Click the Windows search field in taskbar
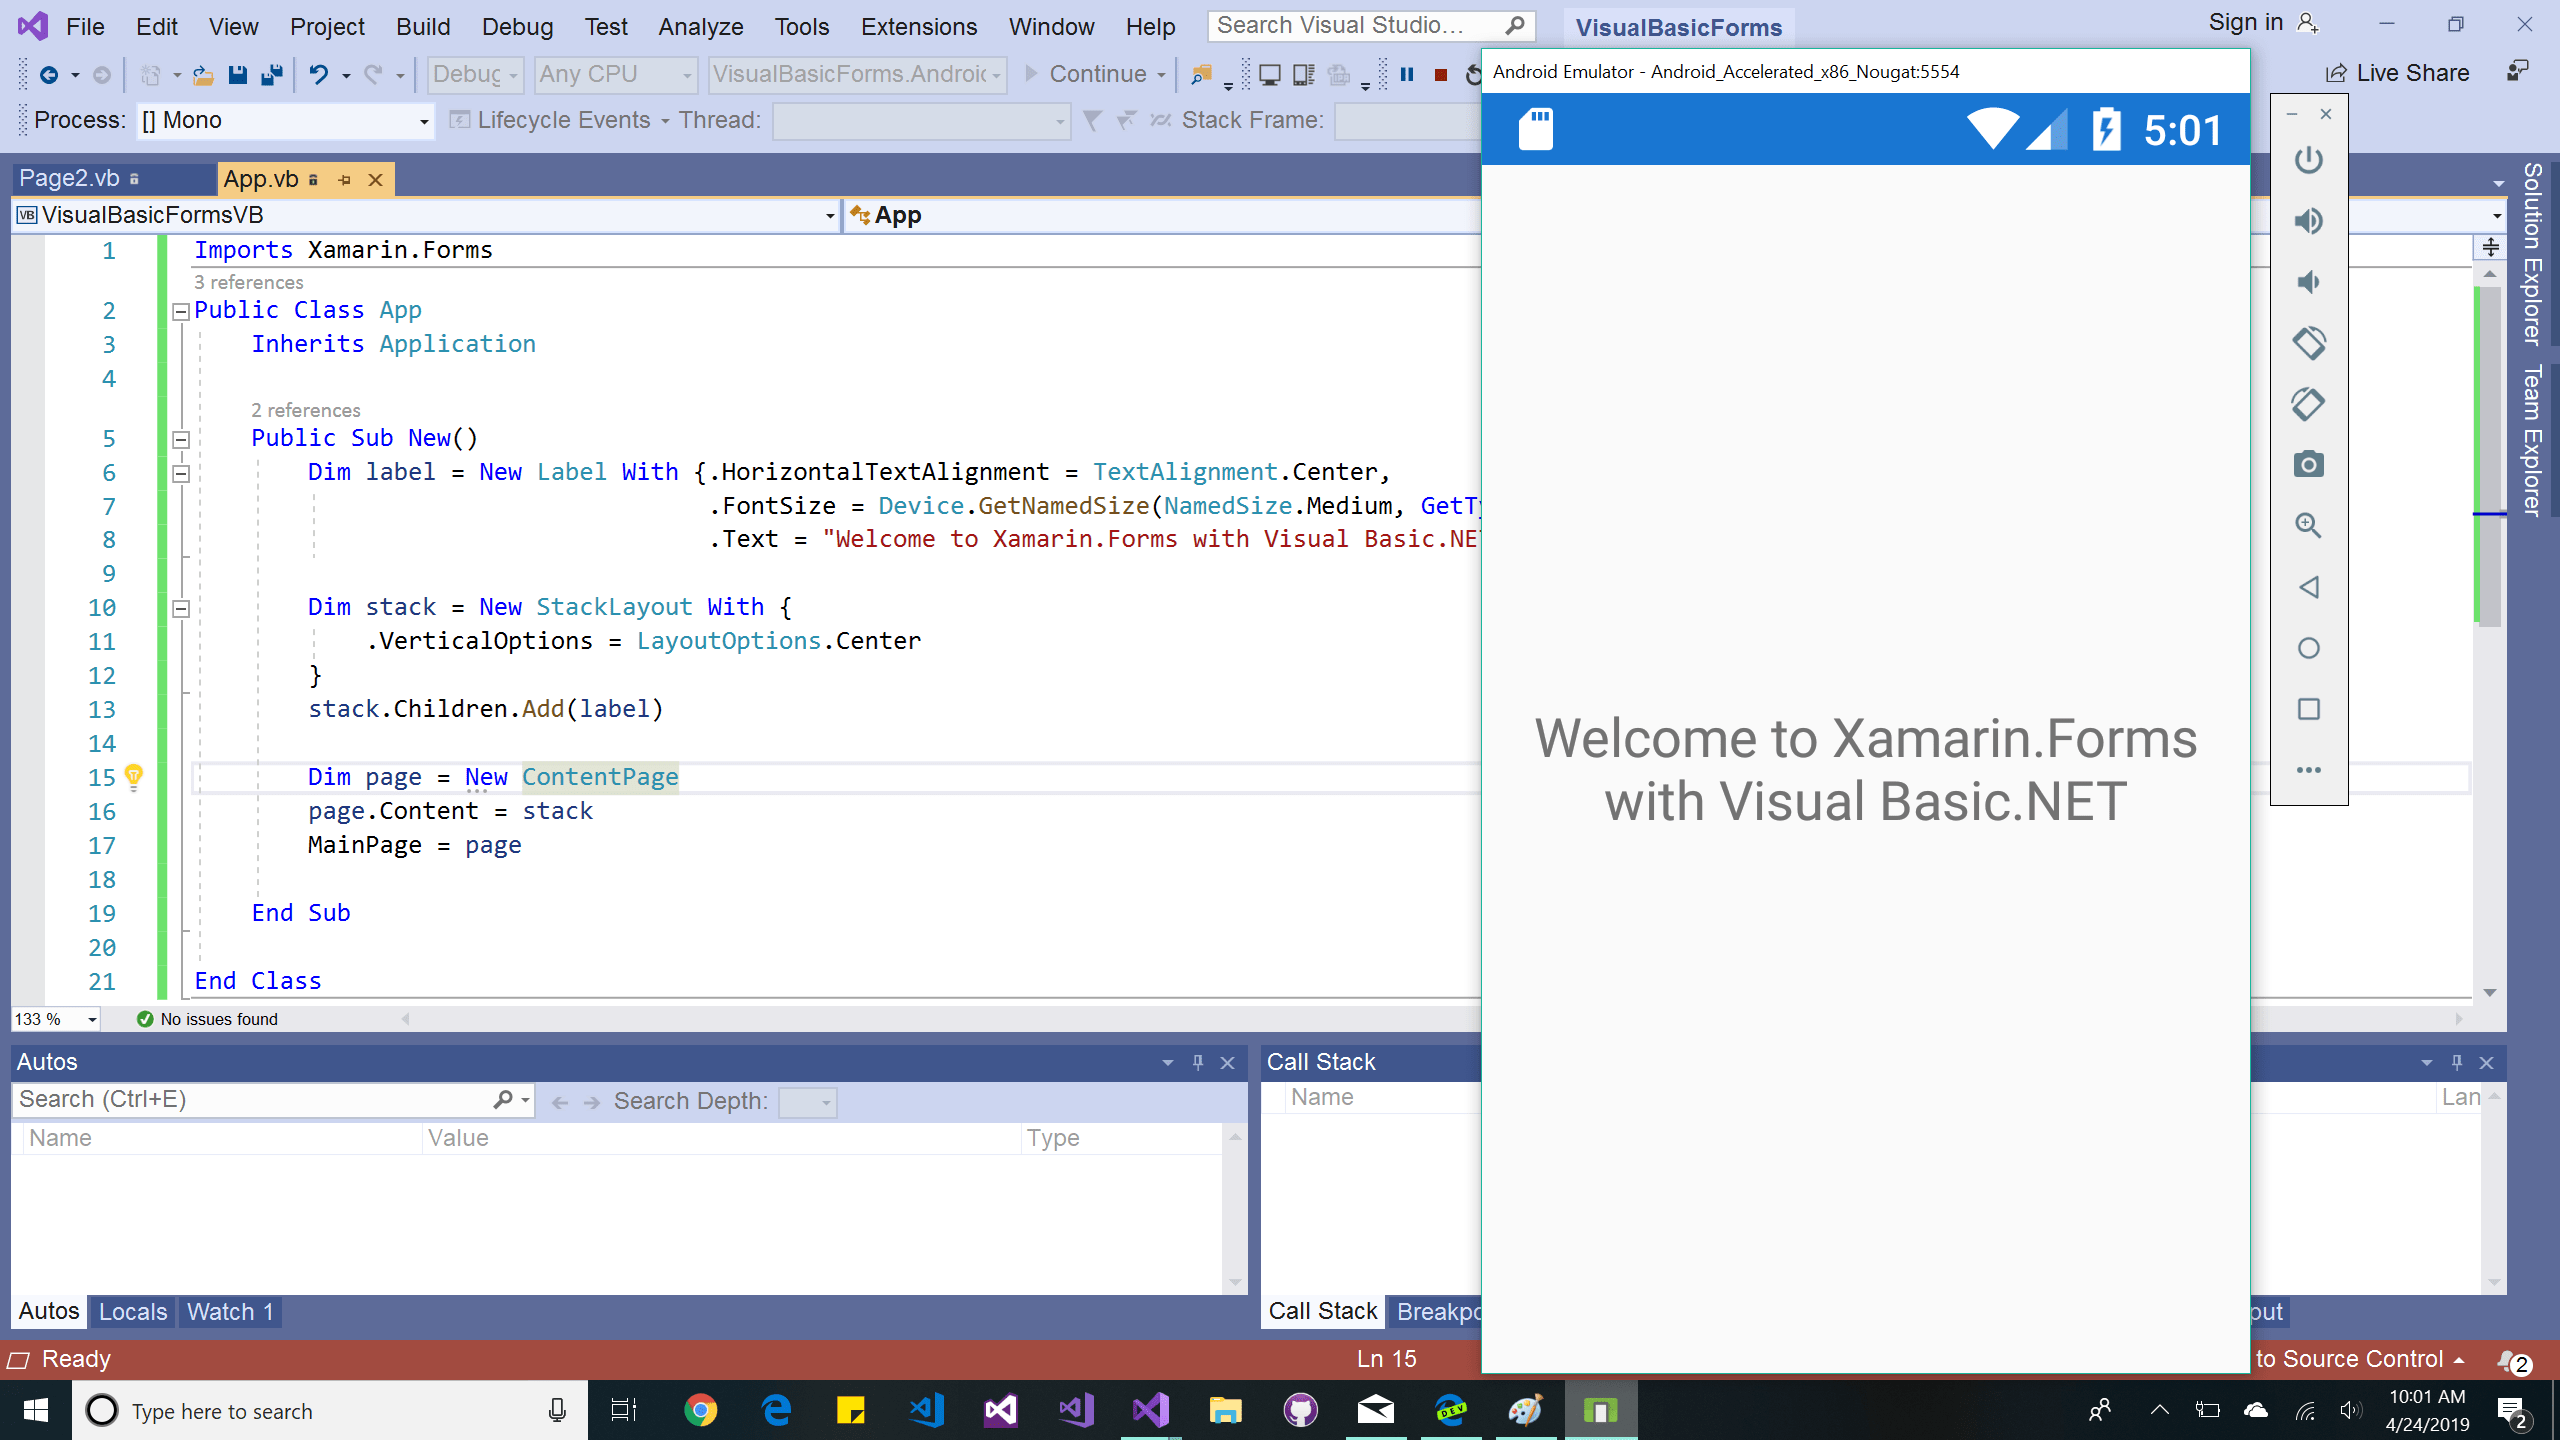This screenshot has width=2560, height=1440. pos(300,1410)
